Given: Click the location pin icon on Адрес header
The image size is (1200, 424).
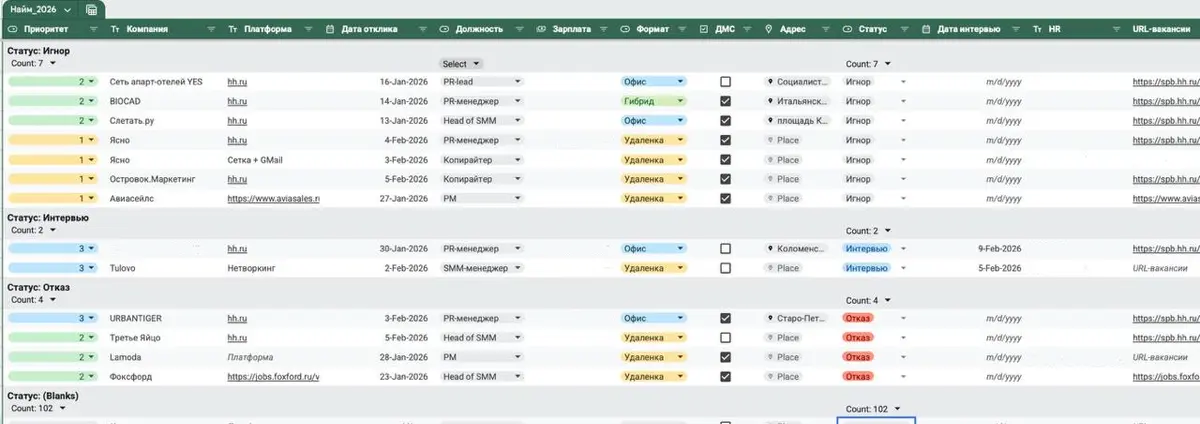Looking at the screenshot, I should click(769, 30).
